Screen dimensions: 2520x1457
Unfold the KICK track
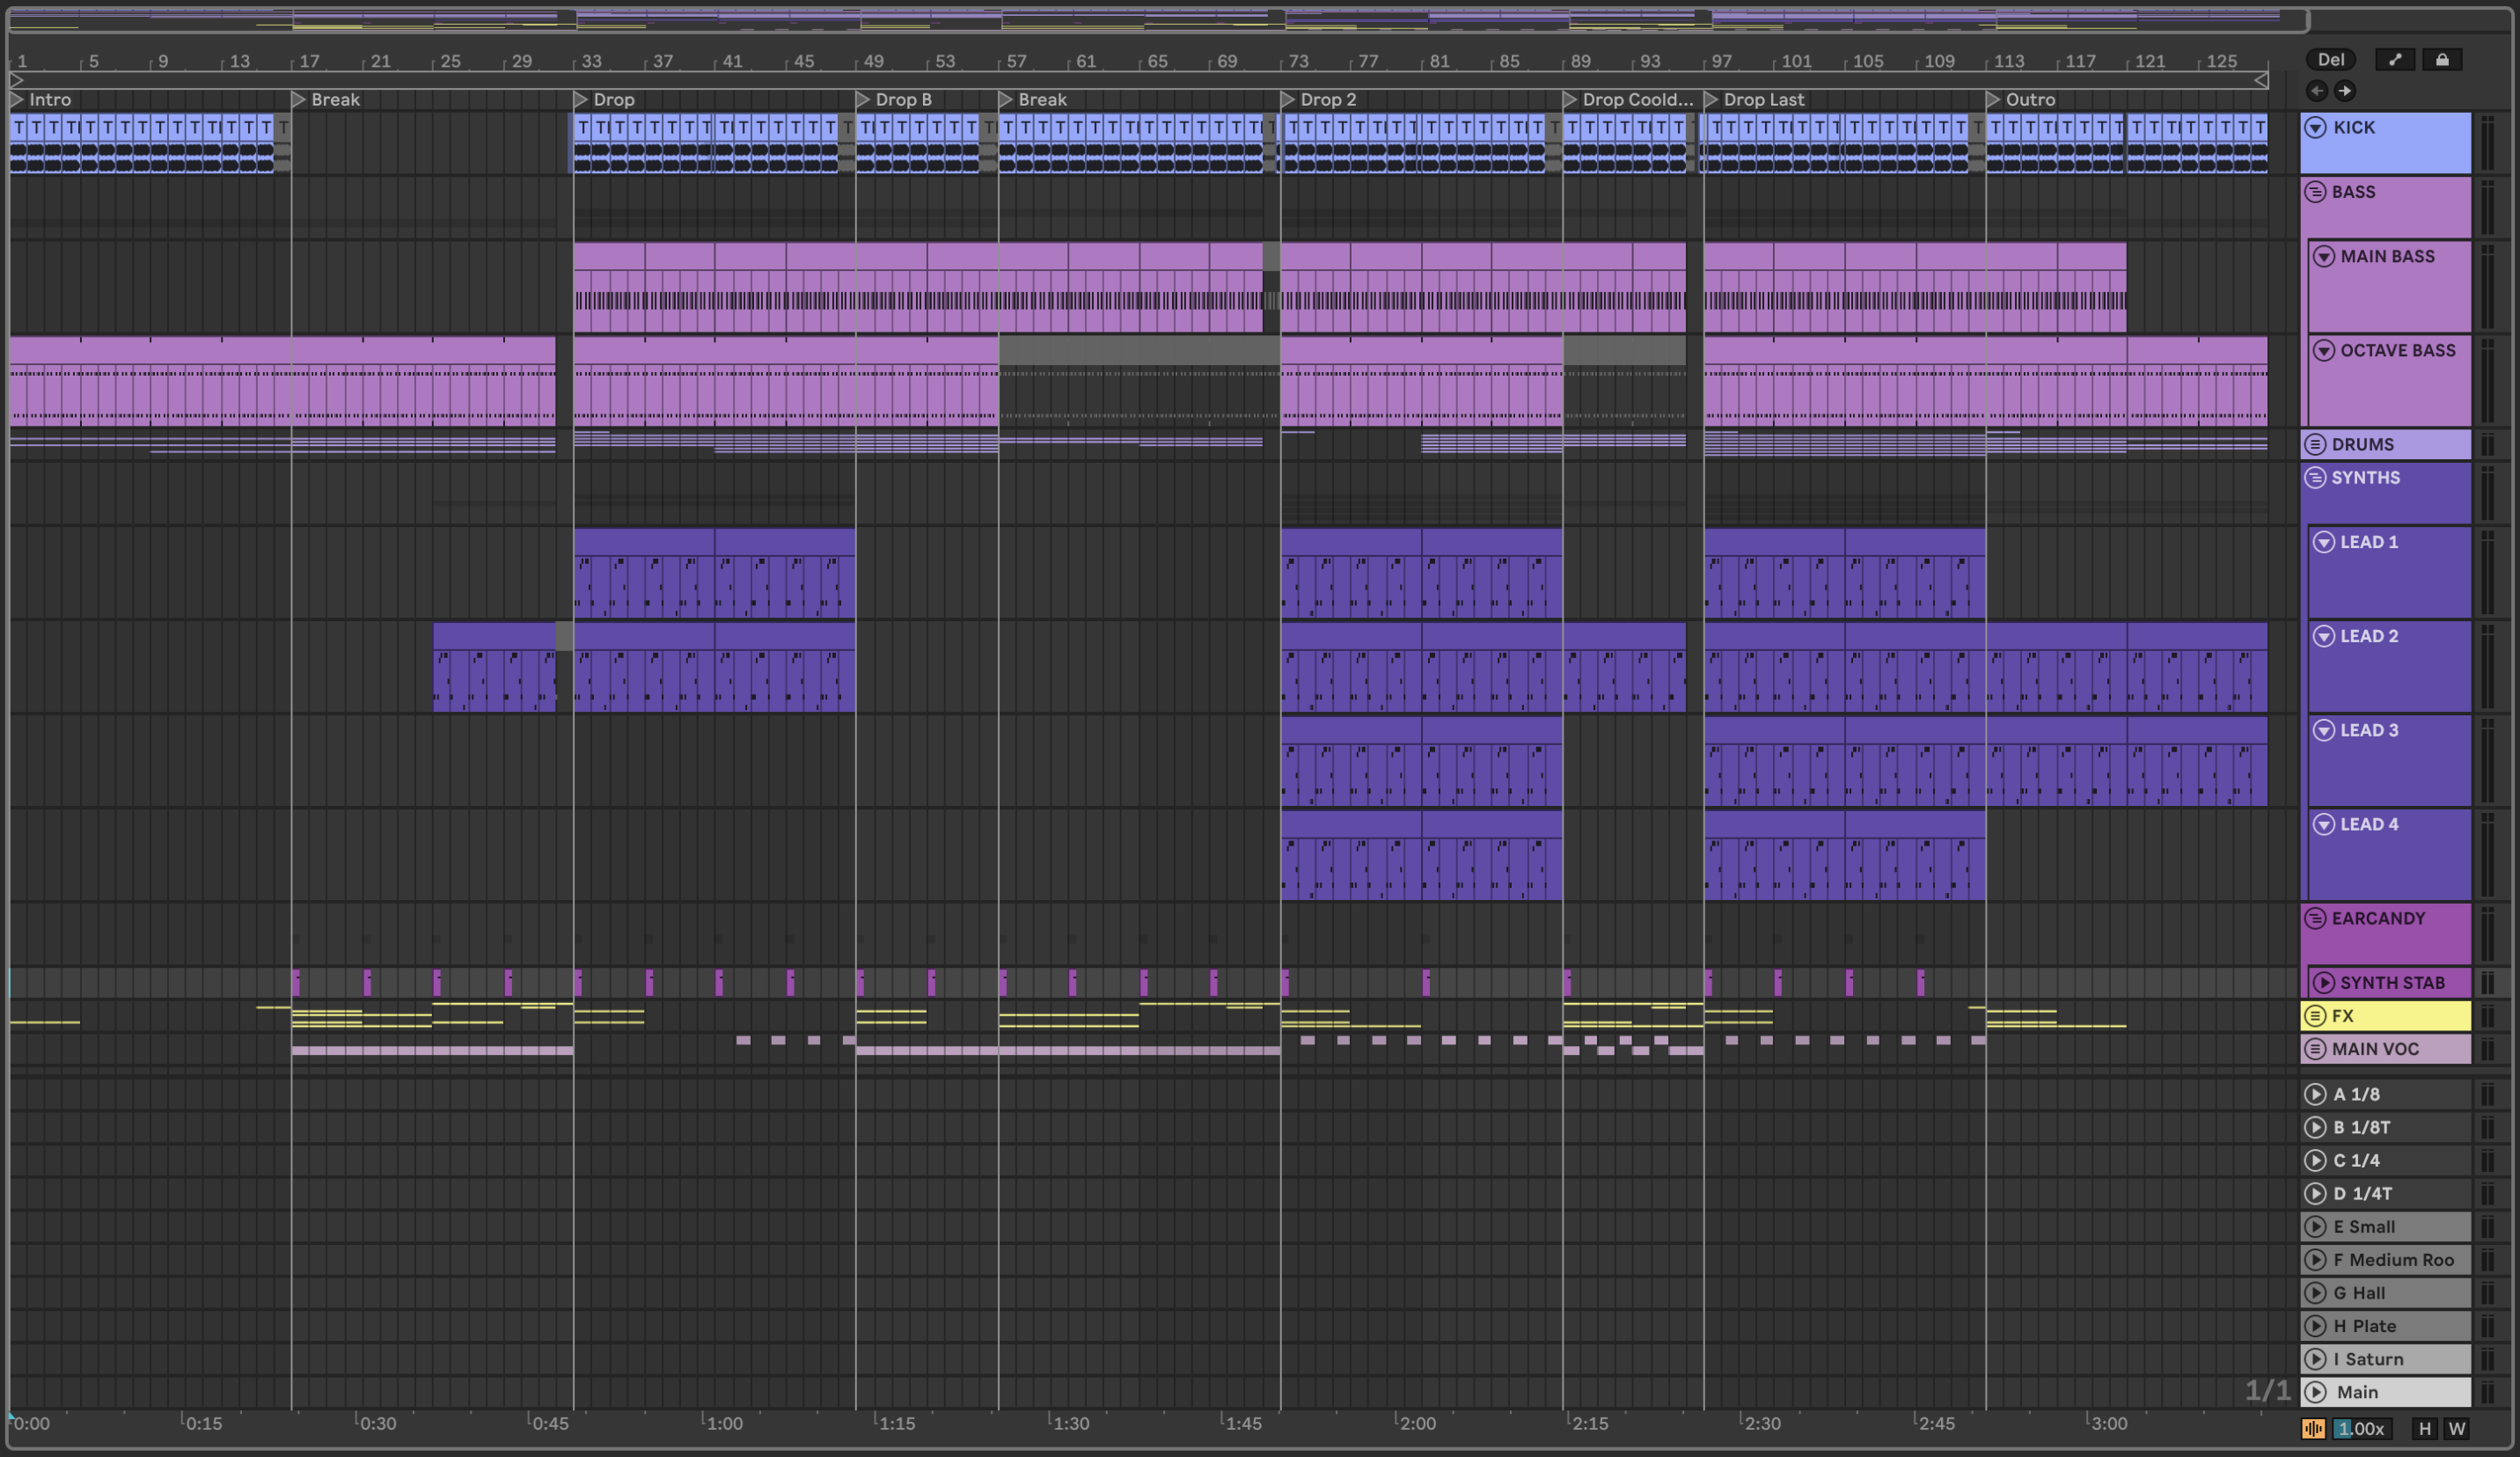click(2316, 128)
